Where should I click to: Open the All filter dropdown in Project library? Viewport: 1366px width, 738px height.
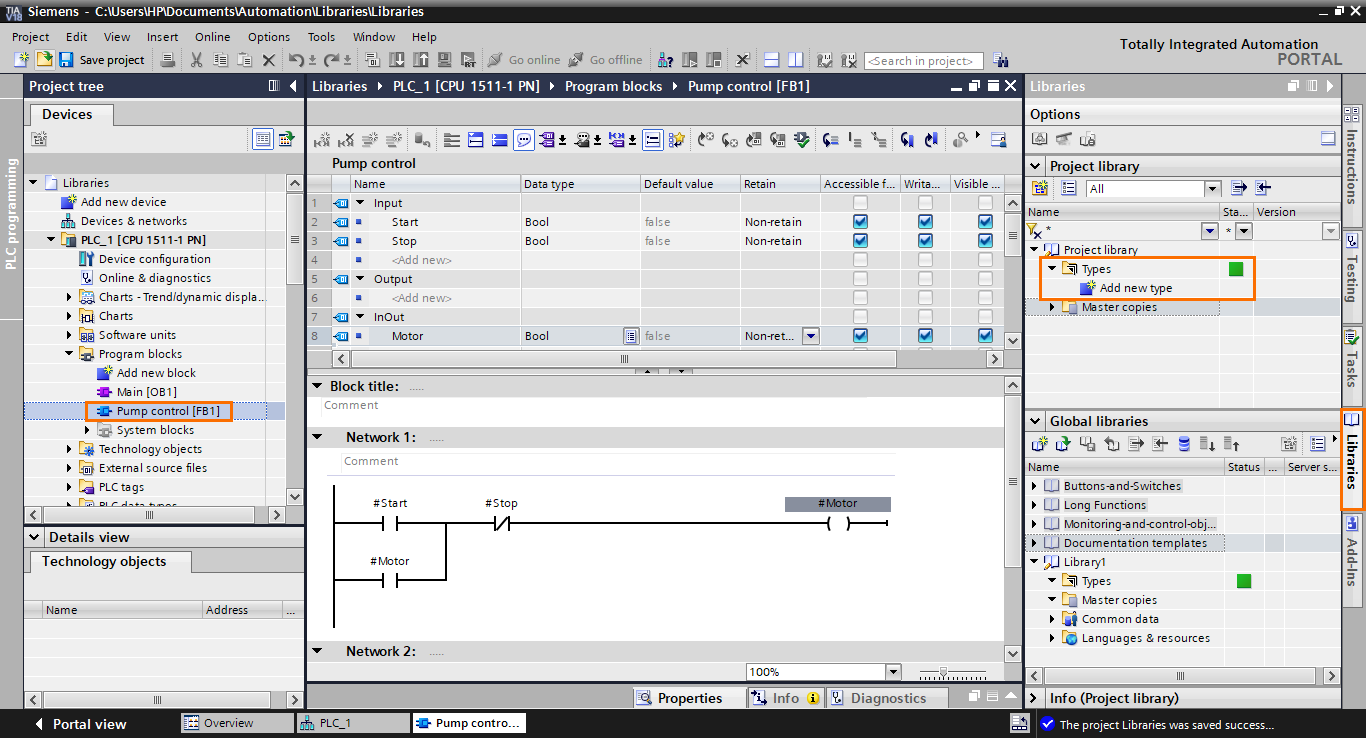(1212, 188)
